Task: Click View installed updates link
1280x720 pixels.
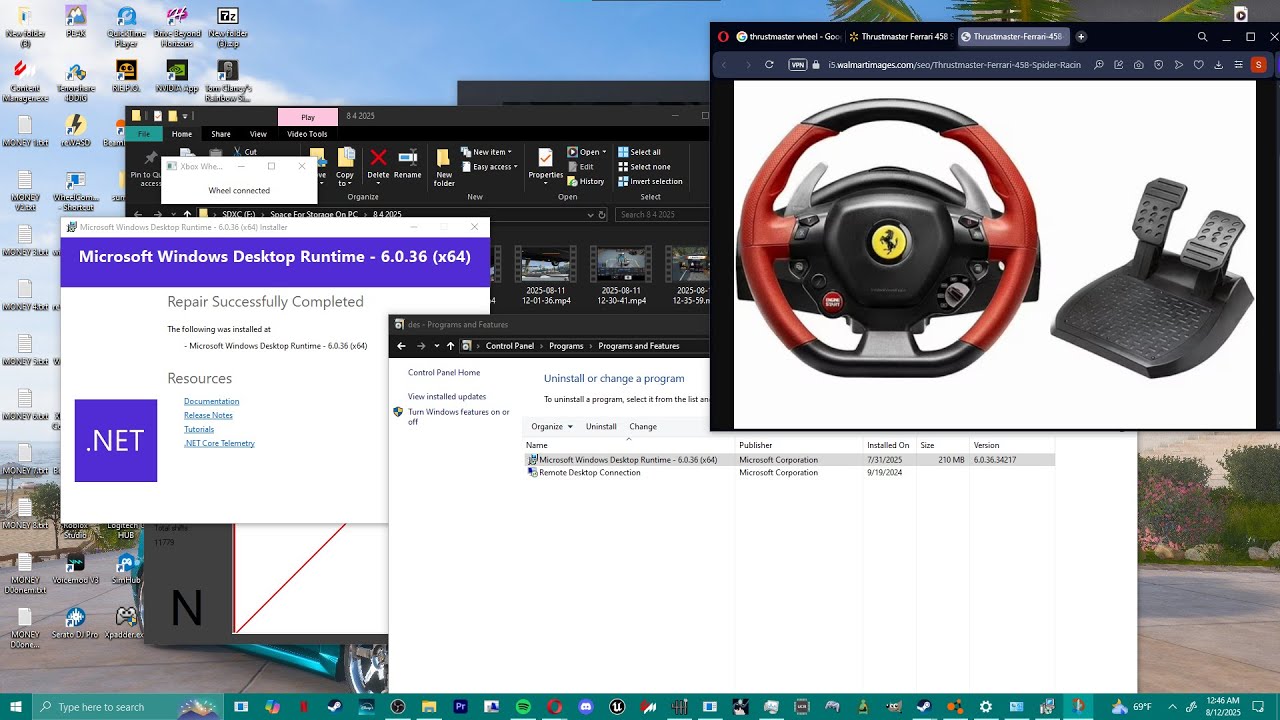Action: pos(447,396)
